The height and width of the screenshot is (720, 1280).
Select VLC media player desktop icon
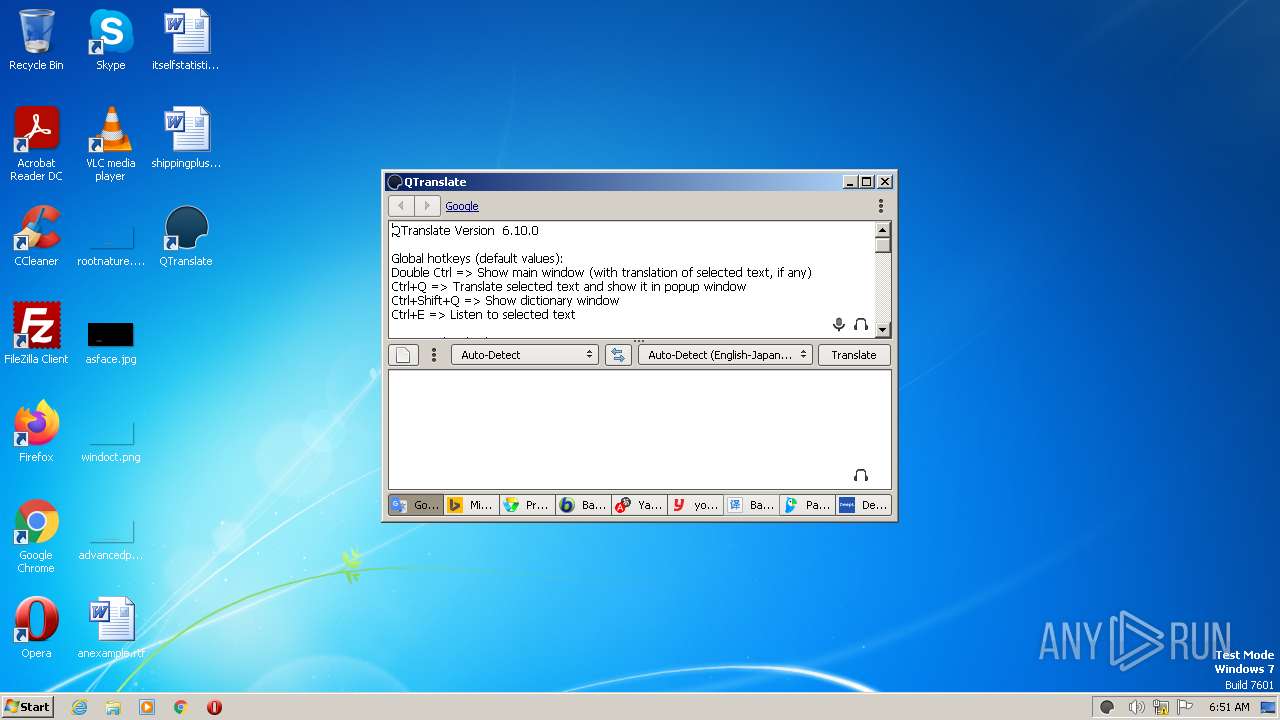110,144
